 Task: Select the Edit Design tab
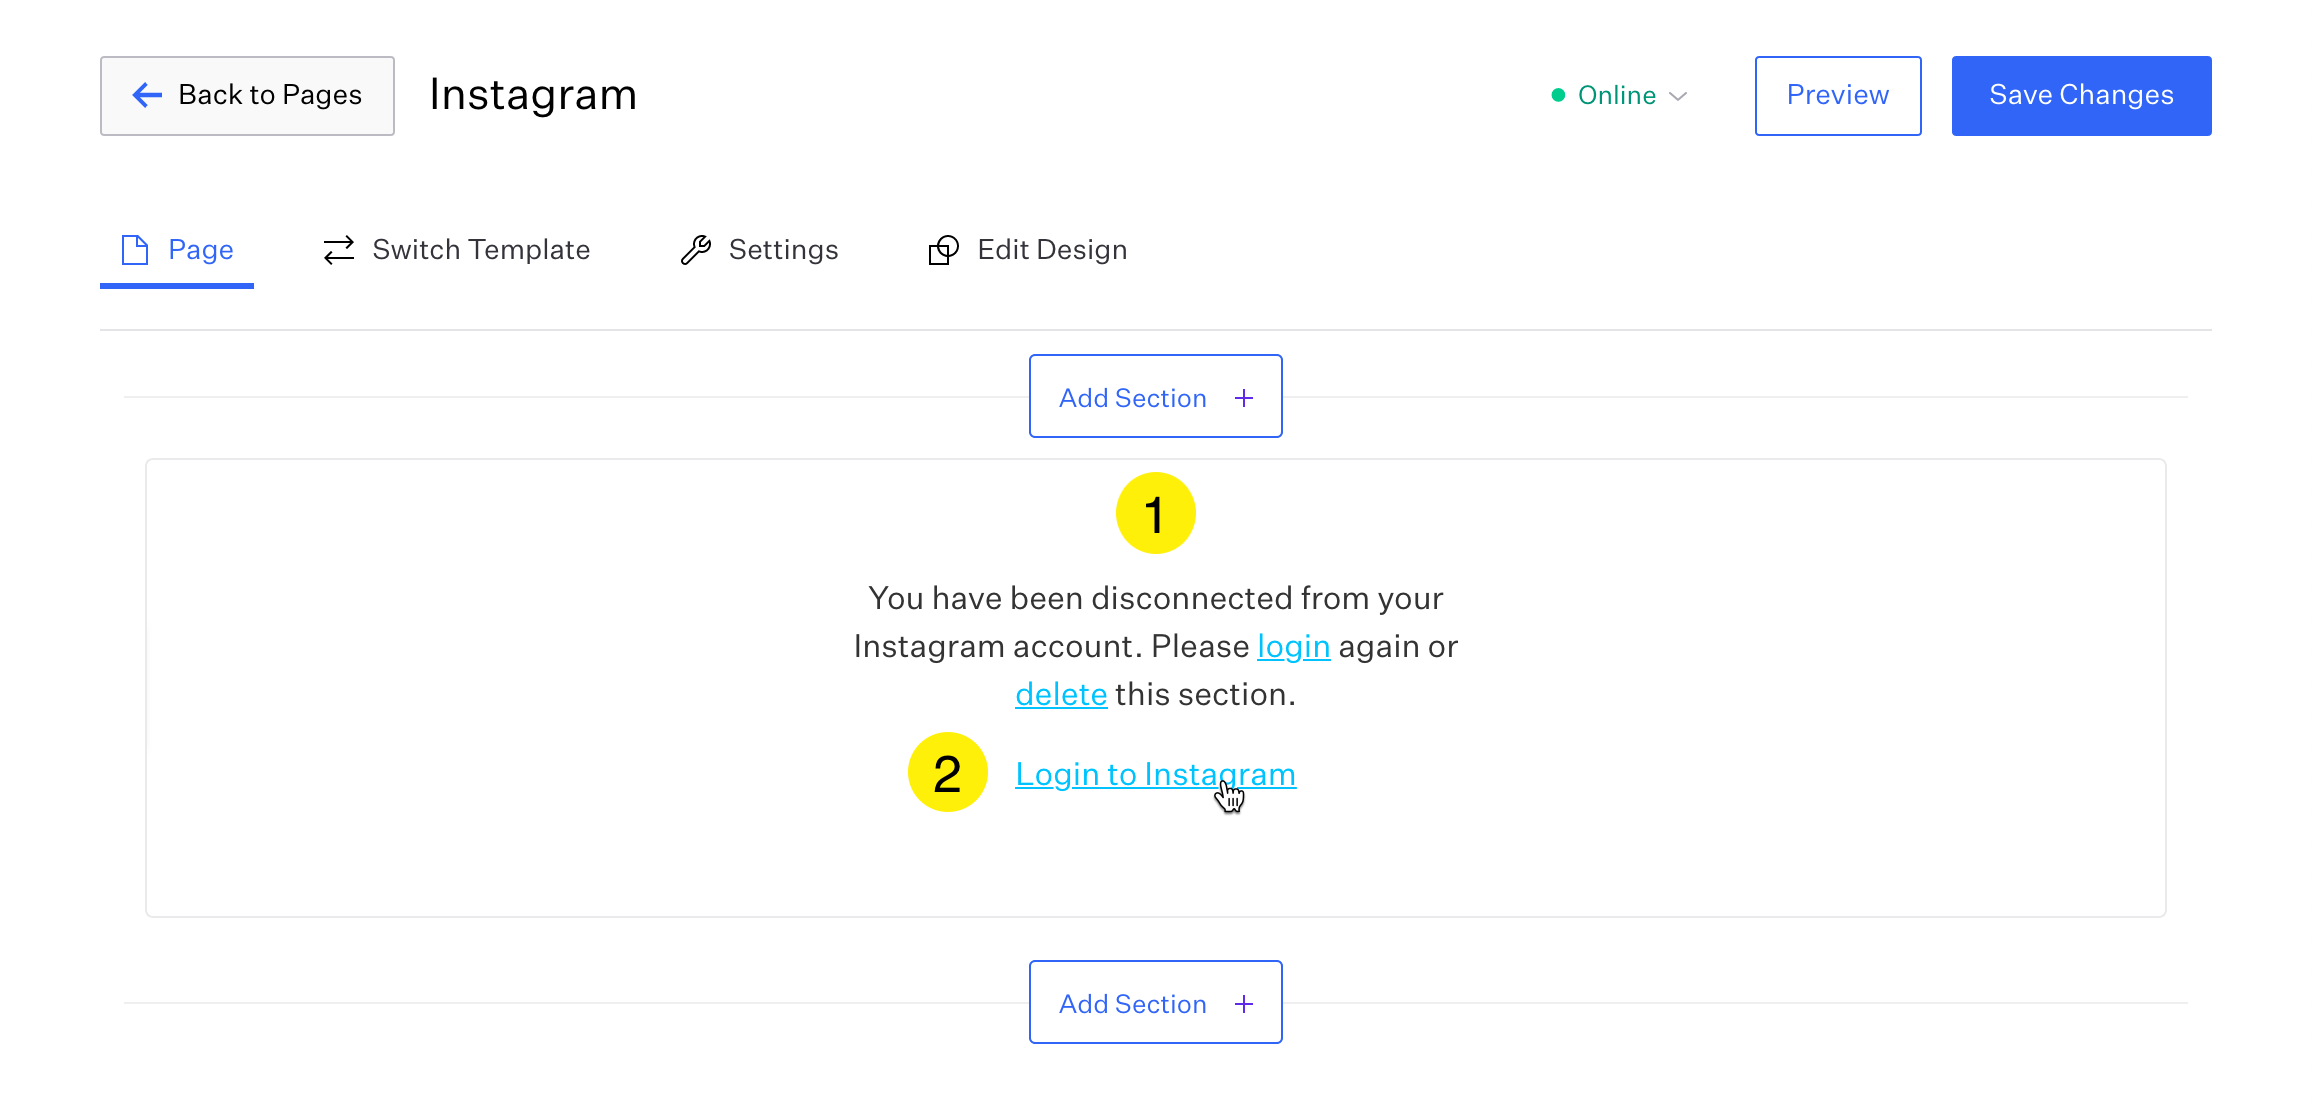(x=1052, y=250)
